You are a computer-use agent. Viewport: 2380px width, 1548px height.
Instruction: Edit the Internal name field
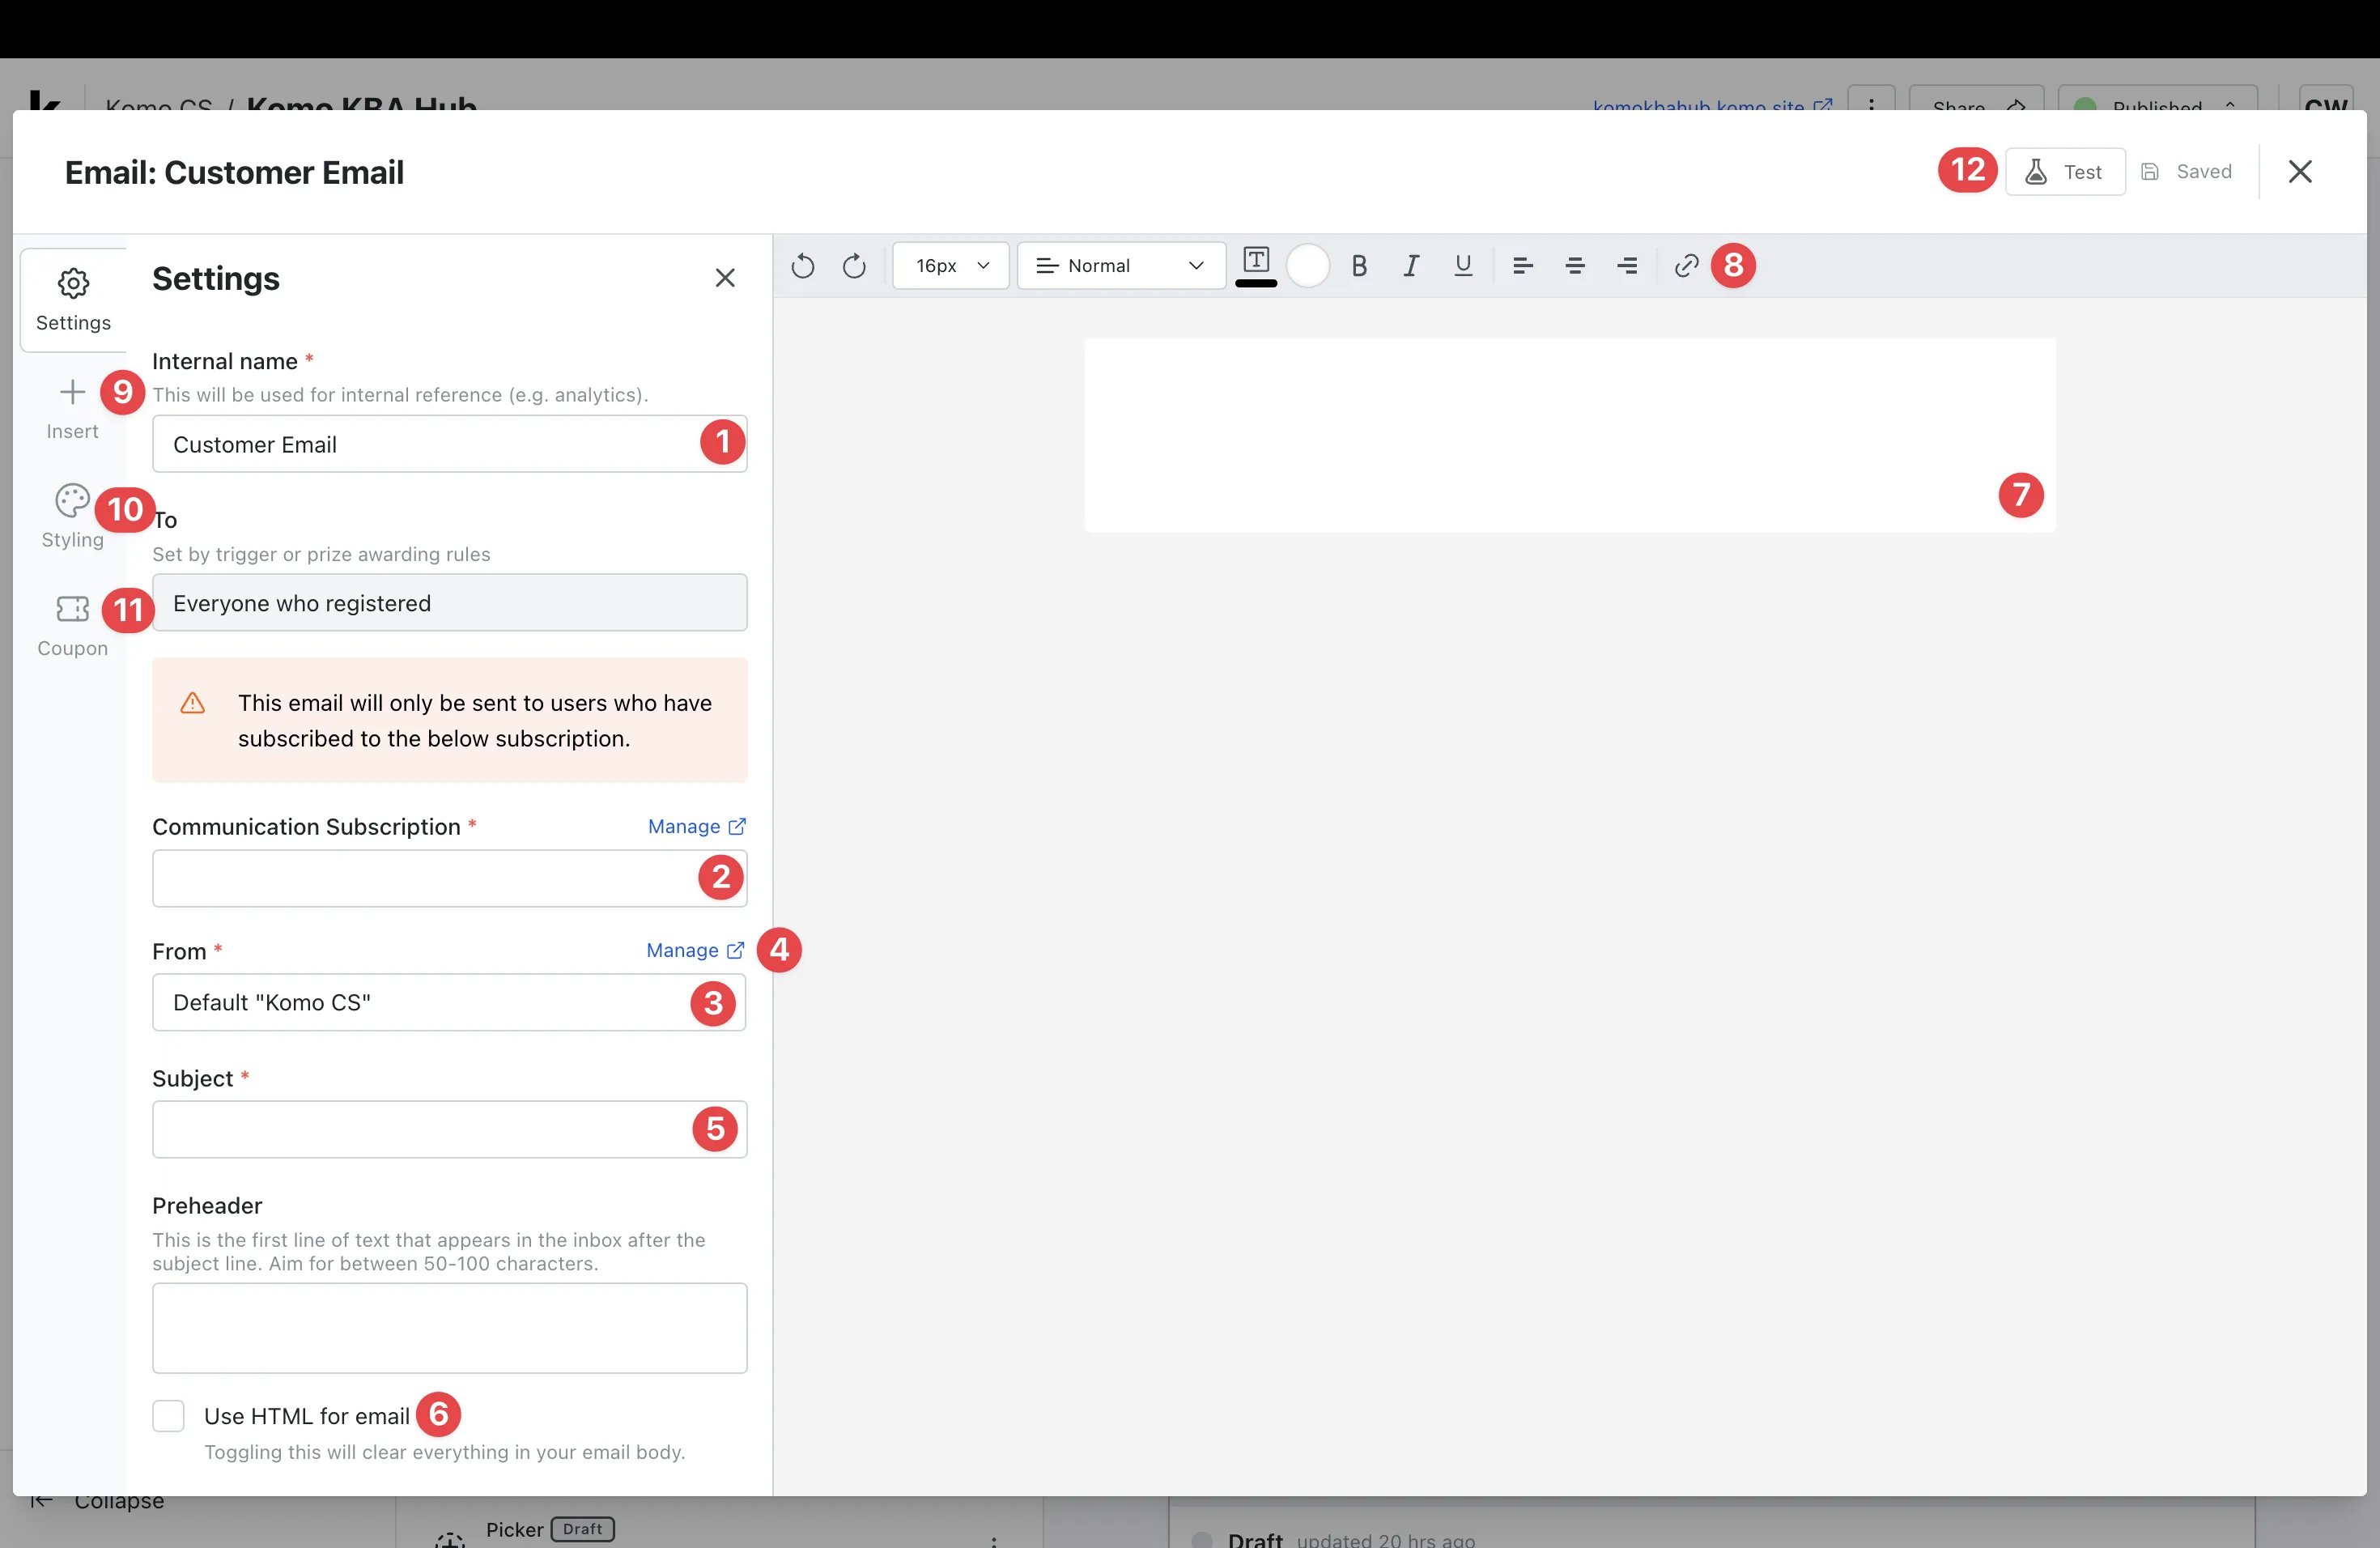[450, 444]
